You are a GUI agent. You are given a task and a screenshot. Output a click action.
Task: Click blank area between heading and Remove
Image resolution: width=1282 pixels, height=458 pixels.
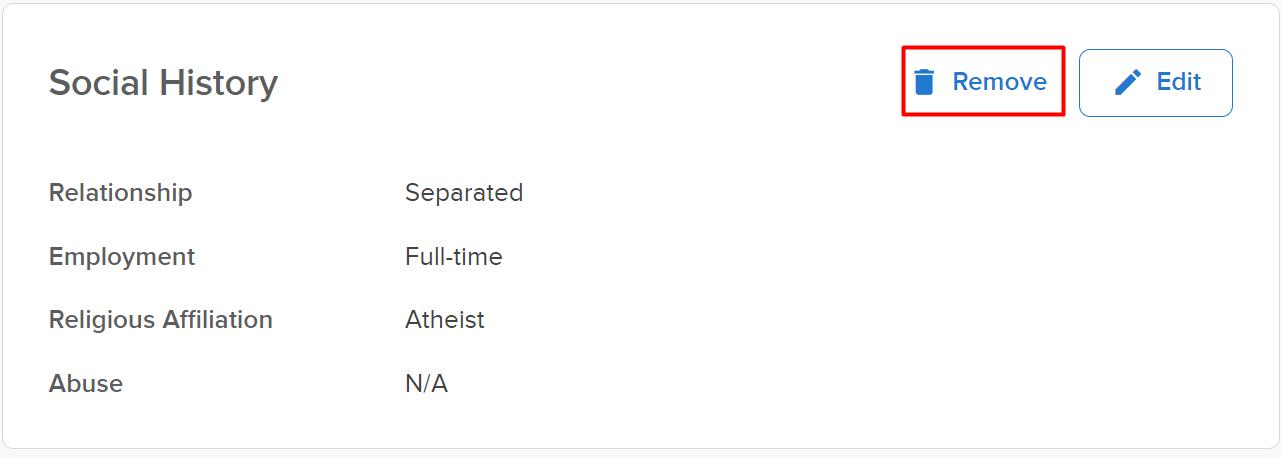point(590,82)
